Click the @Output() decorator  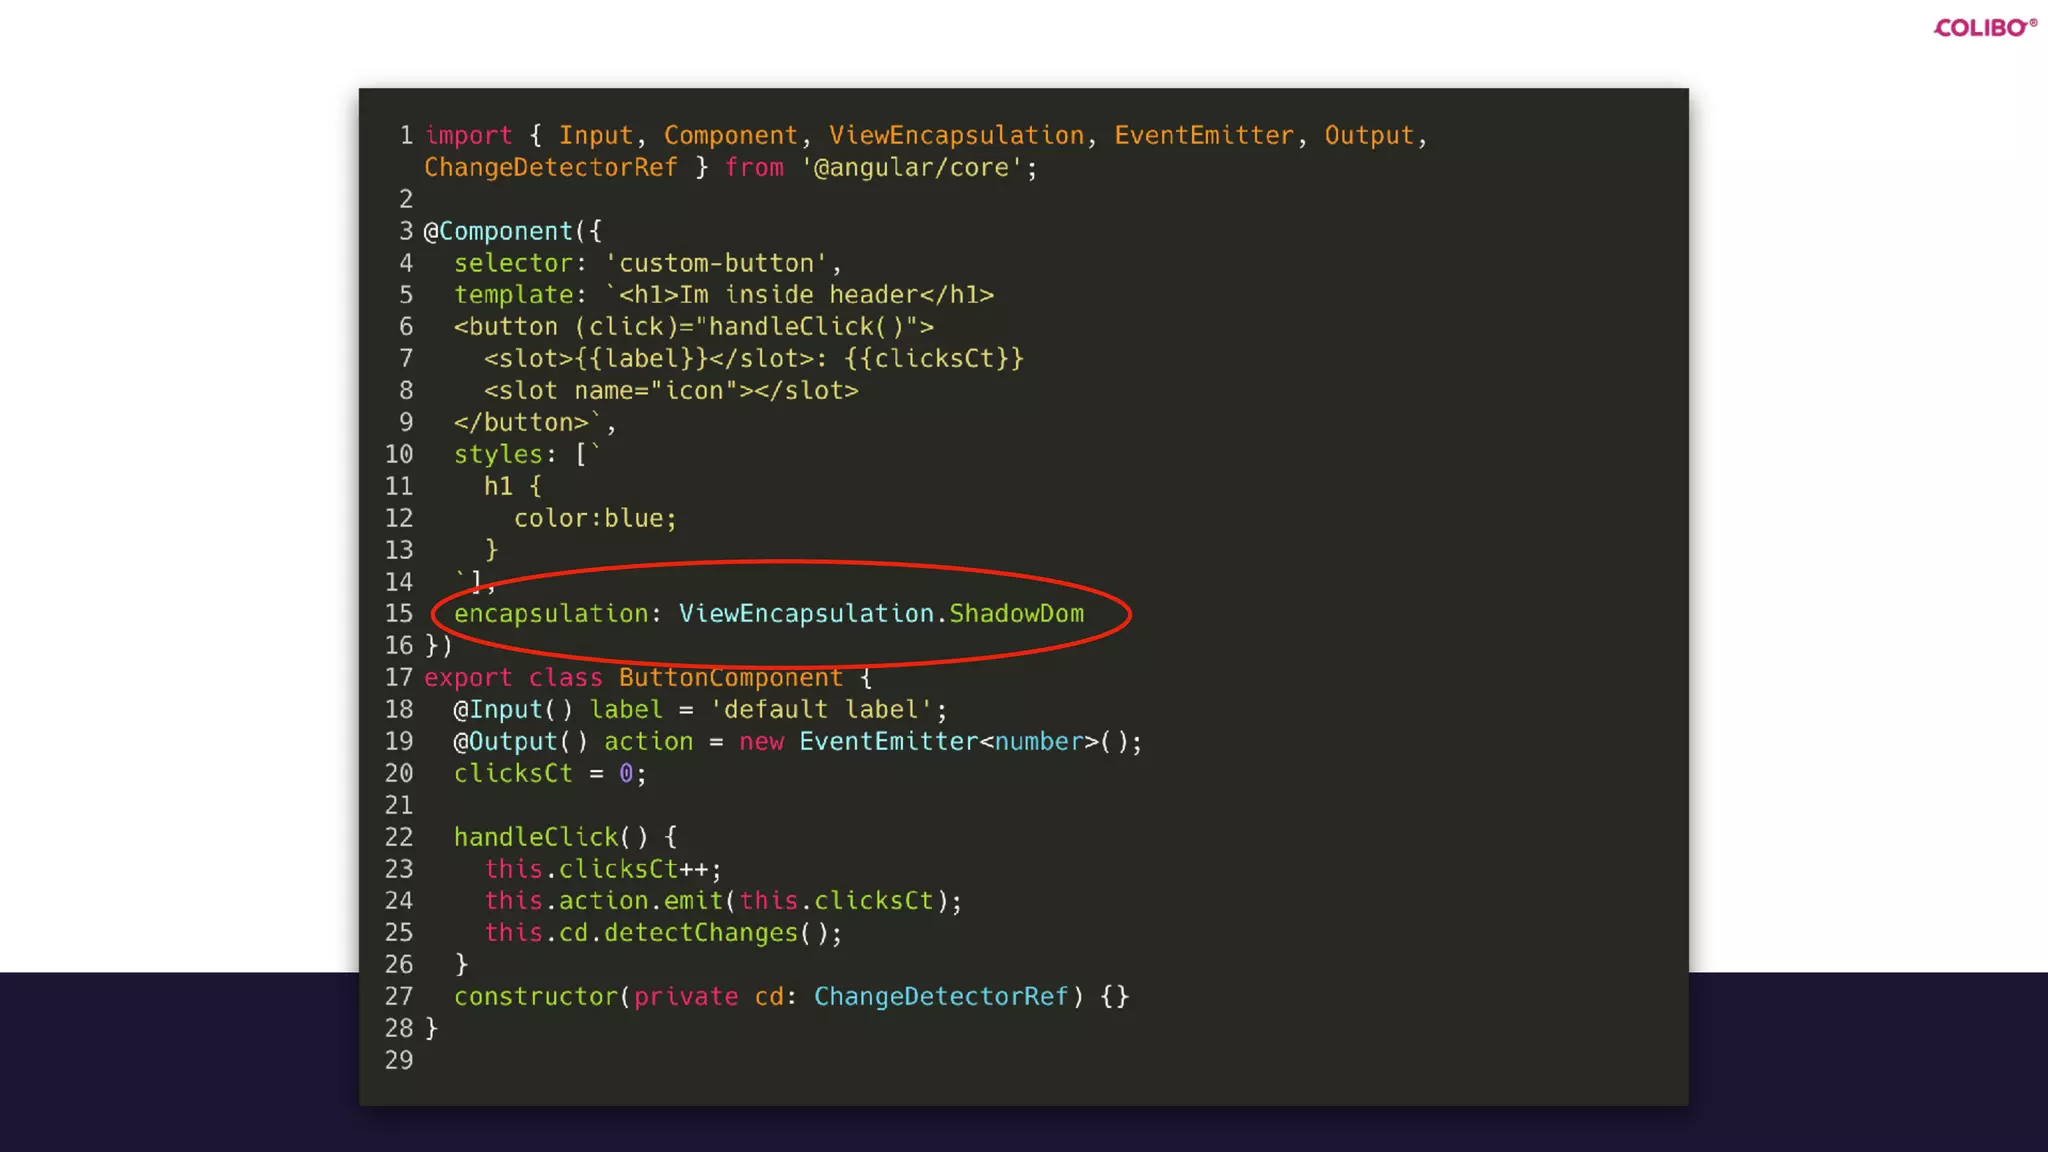[520, 742]
